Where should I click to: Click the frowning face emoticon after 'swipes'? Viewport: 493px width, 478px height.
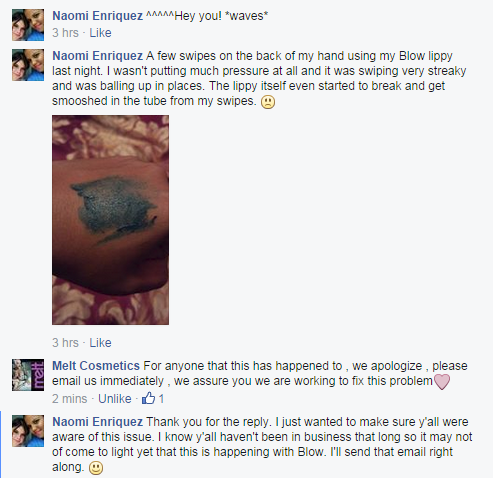pyautogui.click(x=268, y=102)
